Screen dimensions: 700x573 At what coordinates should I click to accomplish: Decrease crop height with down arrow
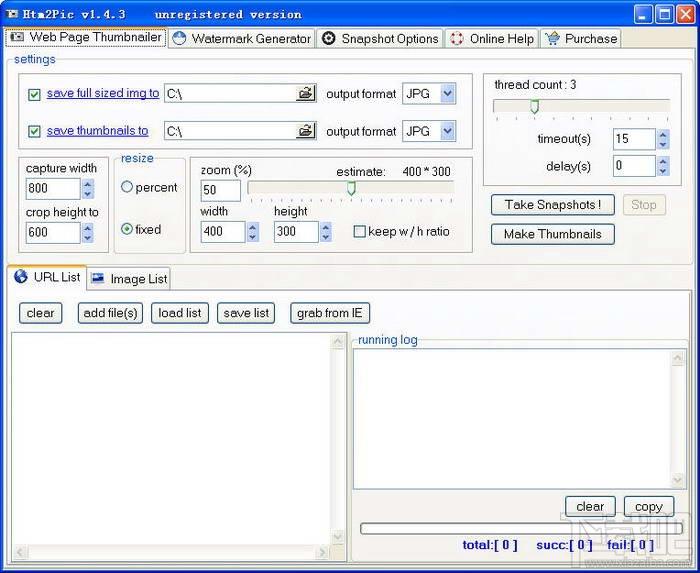tap(88, 237)
